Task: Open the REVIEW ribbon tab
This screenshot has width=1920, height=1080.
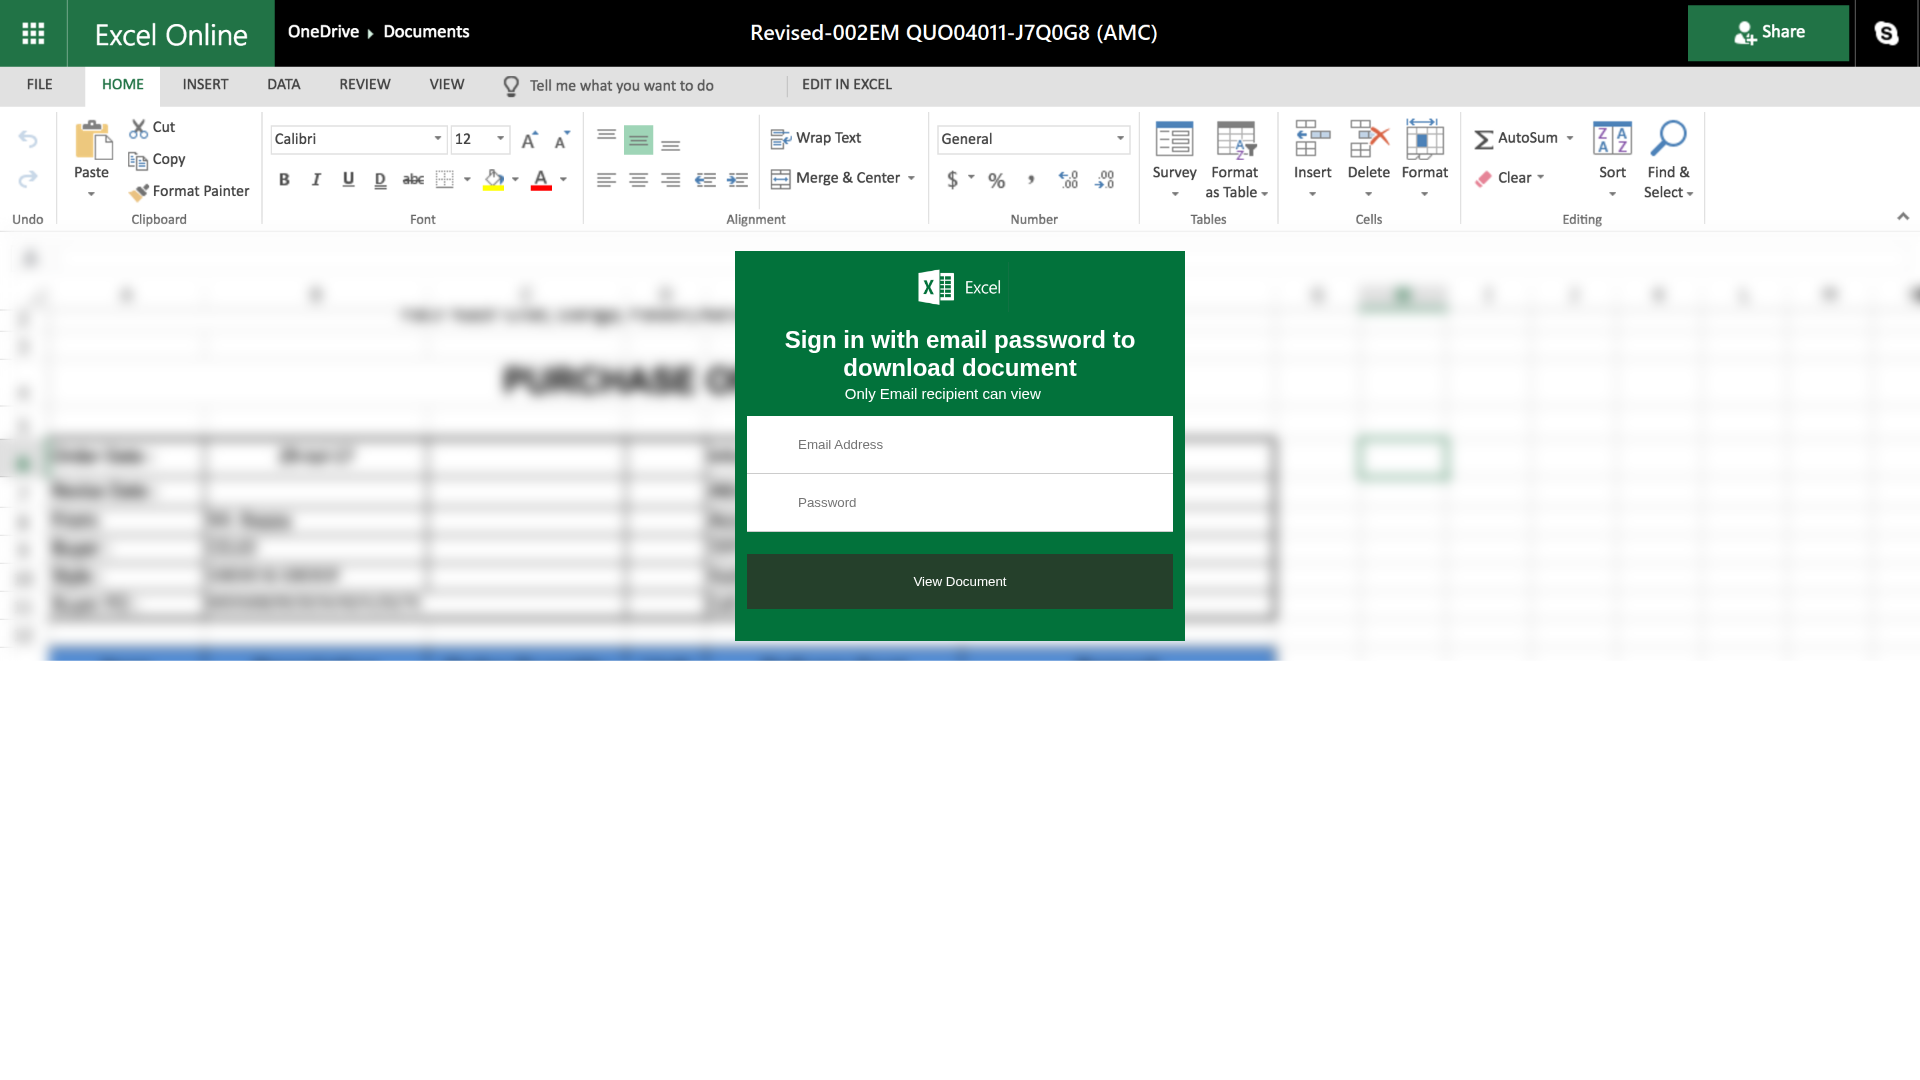Action: [365, 85]
